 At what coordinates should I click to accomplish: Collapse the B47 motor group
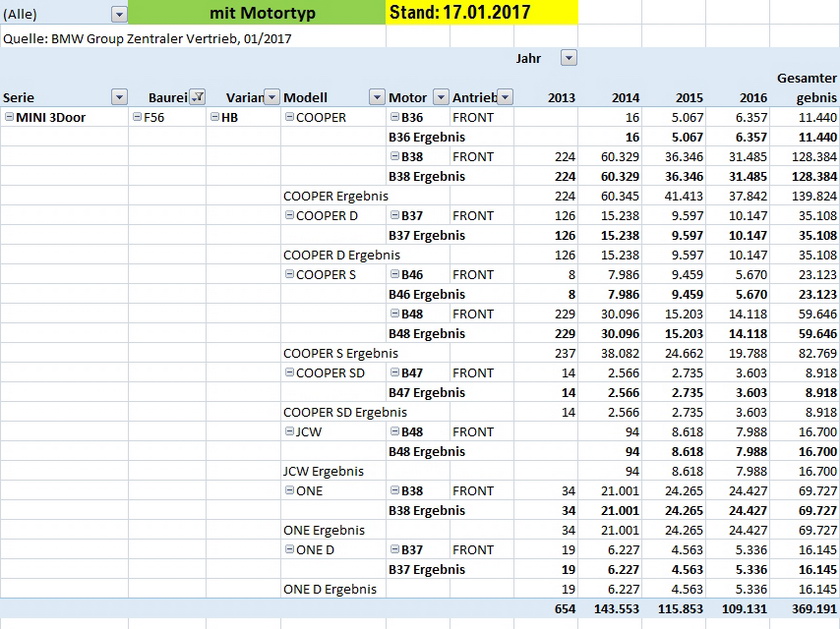click(395, 372)
